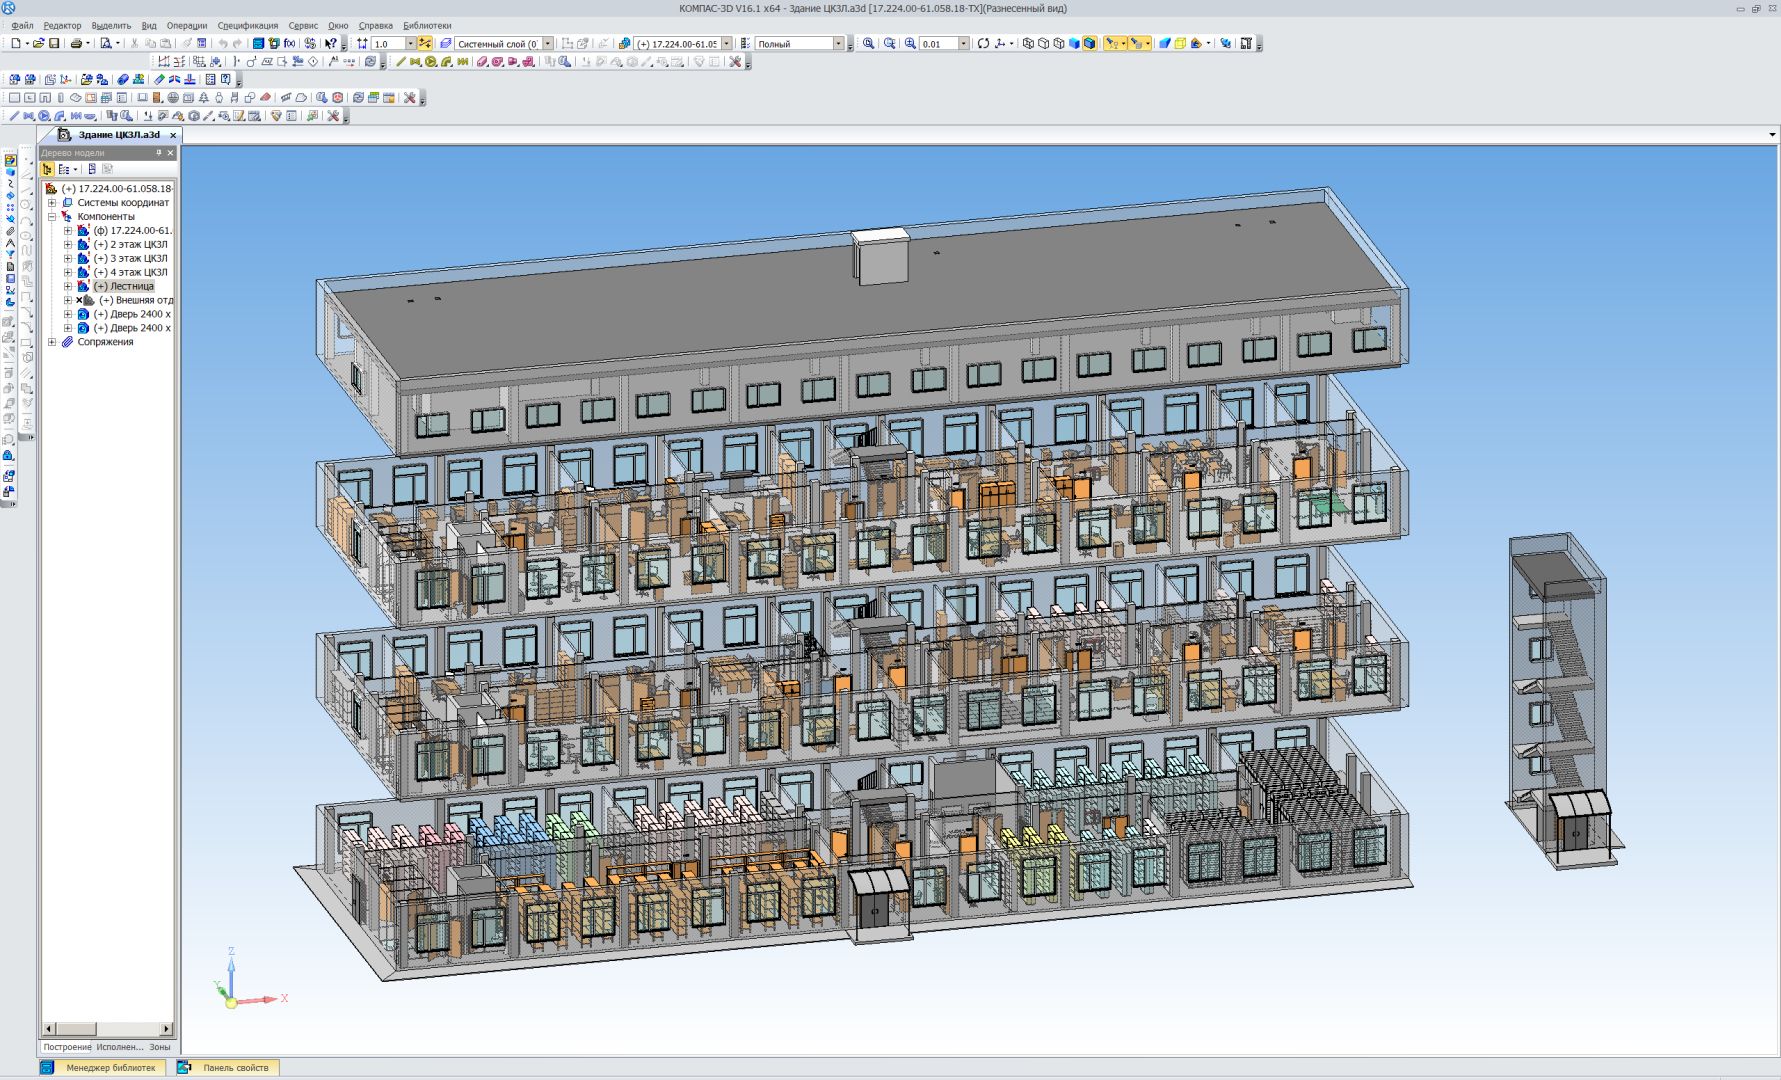Click the Менеджер библиотек button
Image resolution: width=1781 pixels, height=1080 pixels.
click(110, 1068)
